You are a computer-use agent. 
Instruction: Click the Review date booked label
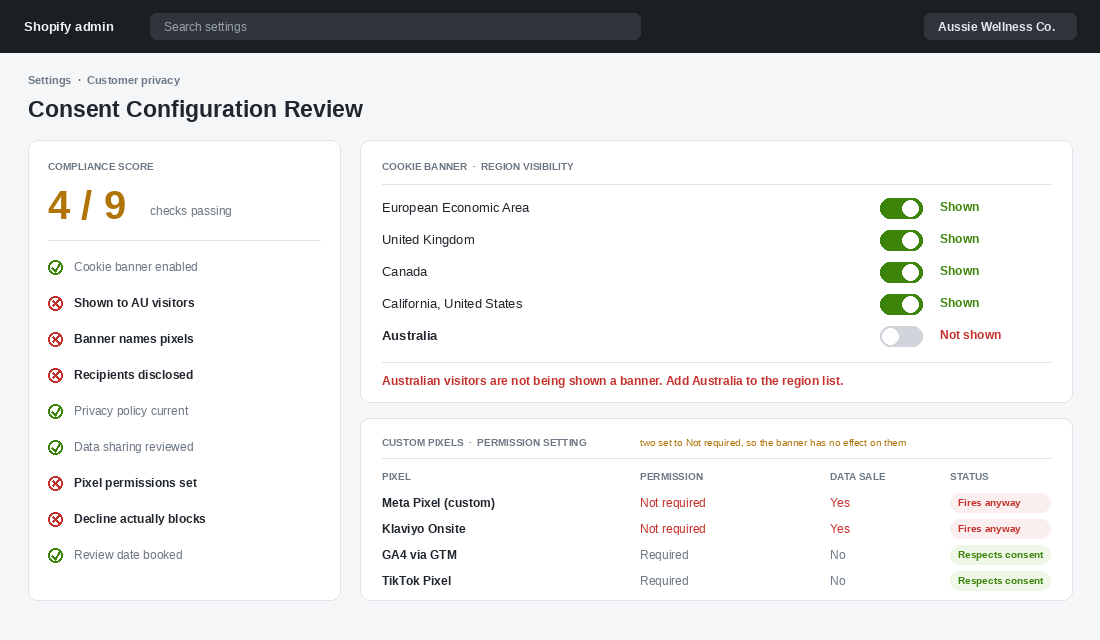[128, 554]
